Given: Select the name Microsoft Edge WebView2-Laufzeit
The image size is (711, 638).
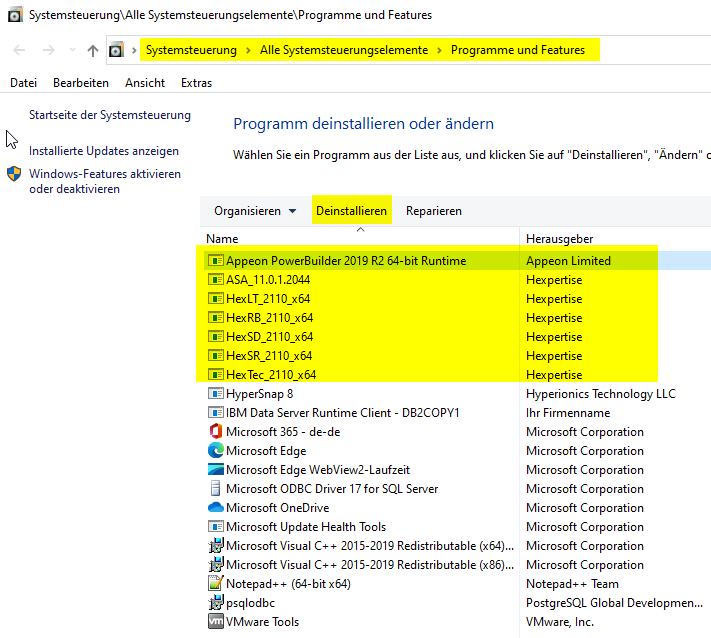Looking at the screenshot, I should coord(318,470).
